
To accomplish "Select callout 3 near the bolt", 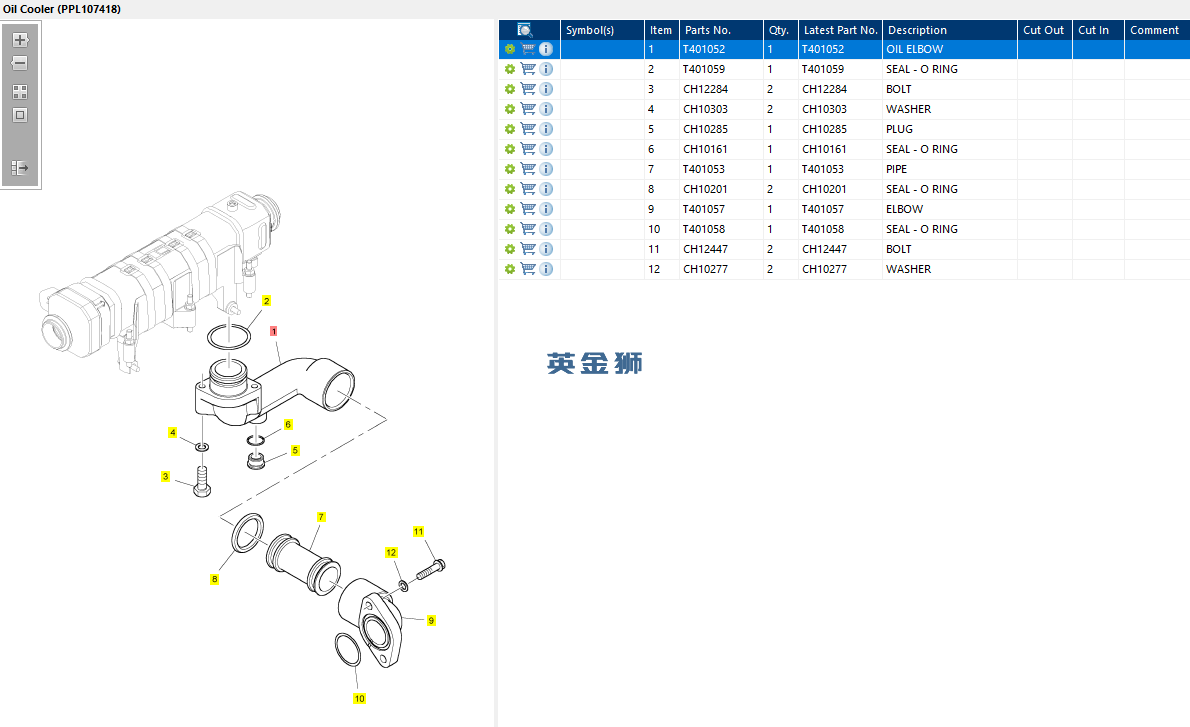I will [165, 477].
